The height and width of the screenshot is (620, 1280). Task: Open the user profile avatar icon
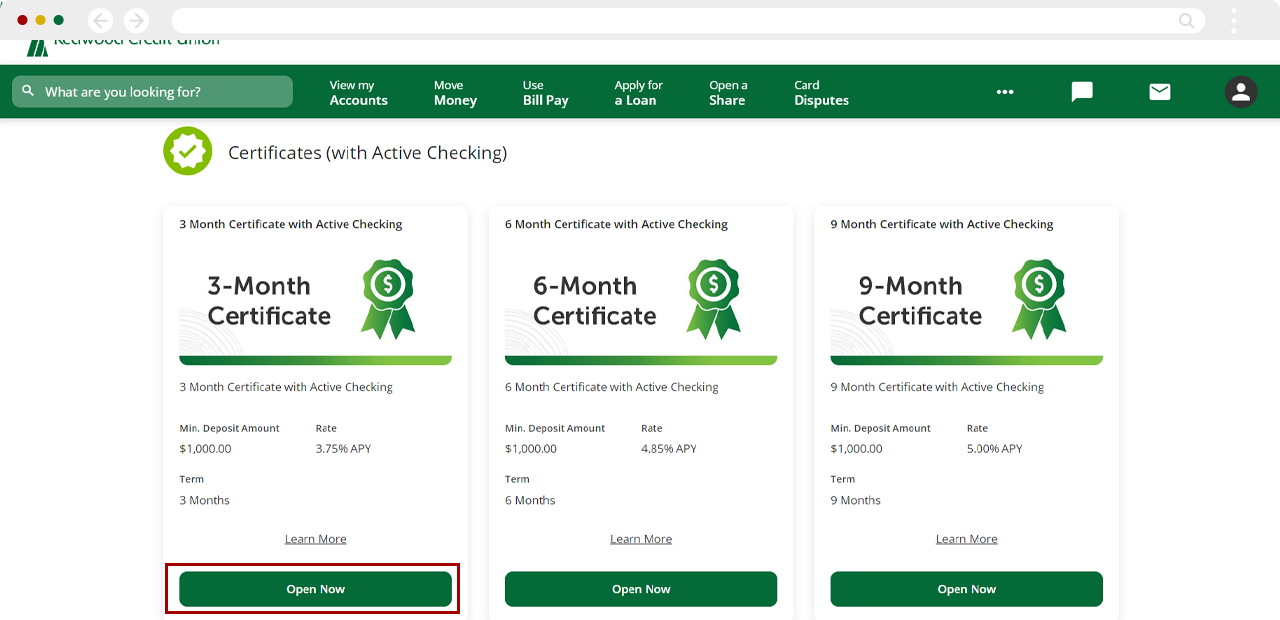click(1241, 92)
